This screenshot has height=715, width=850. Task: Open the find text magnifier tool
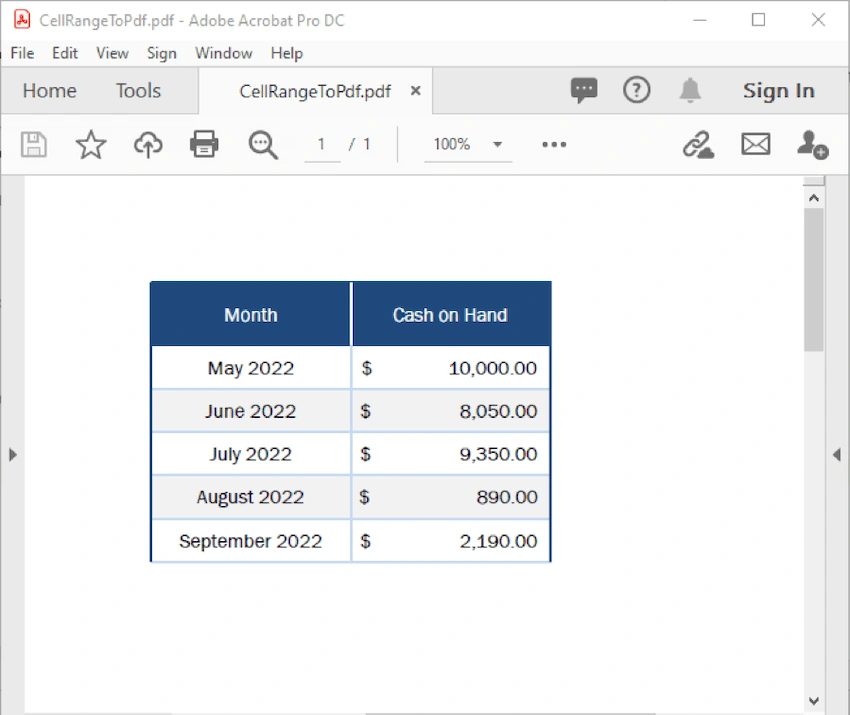(263, 145)
